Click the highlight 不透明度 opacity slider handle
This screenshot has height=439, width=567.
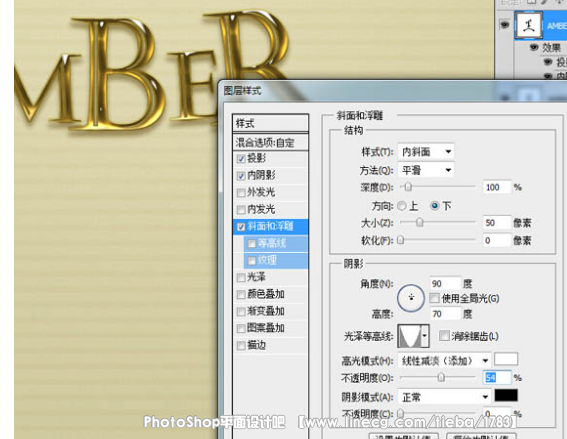tap(441, 378)
